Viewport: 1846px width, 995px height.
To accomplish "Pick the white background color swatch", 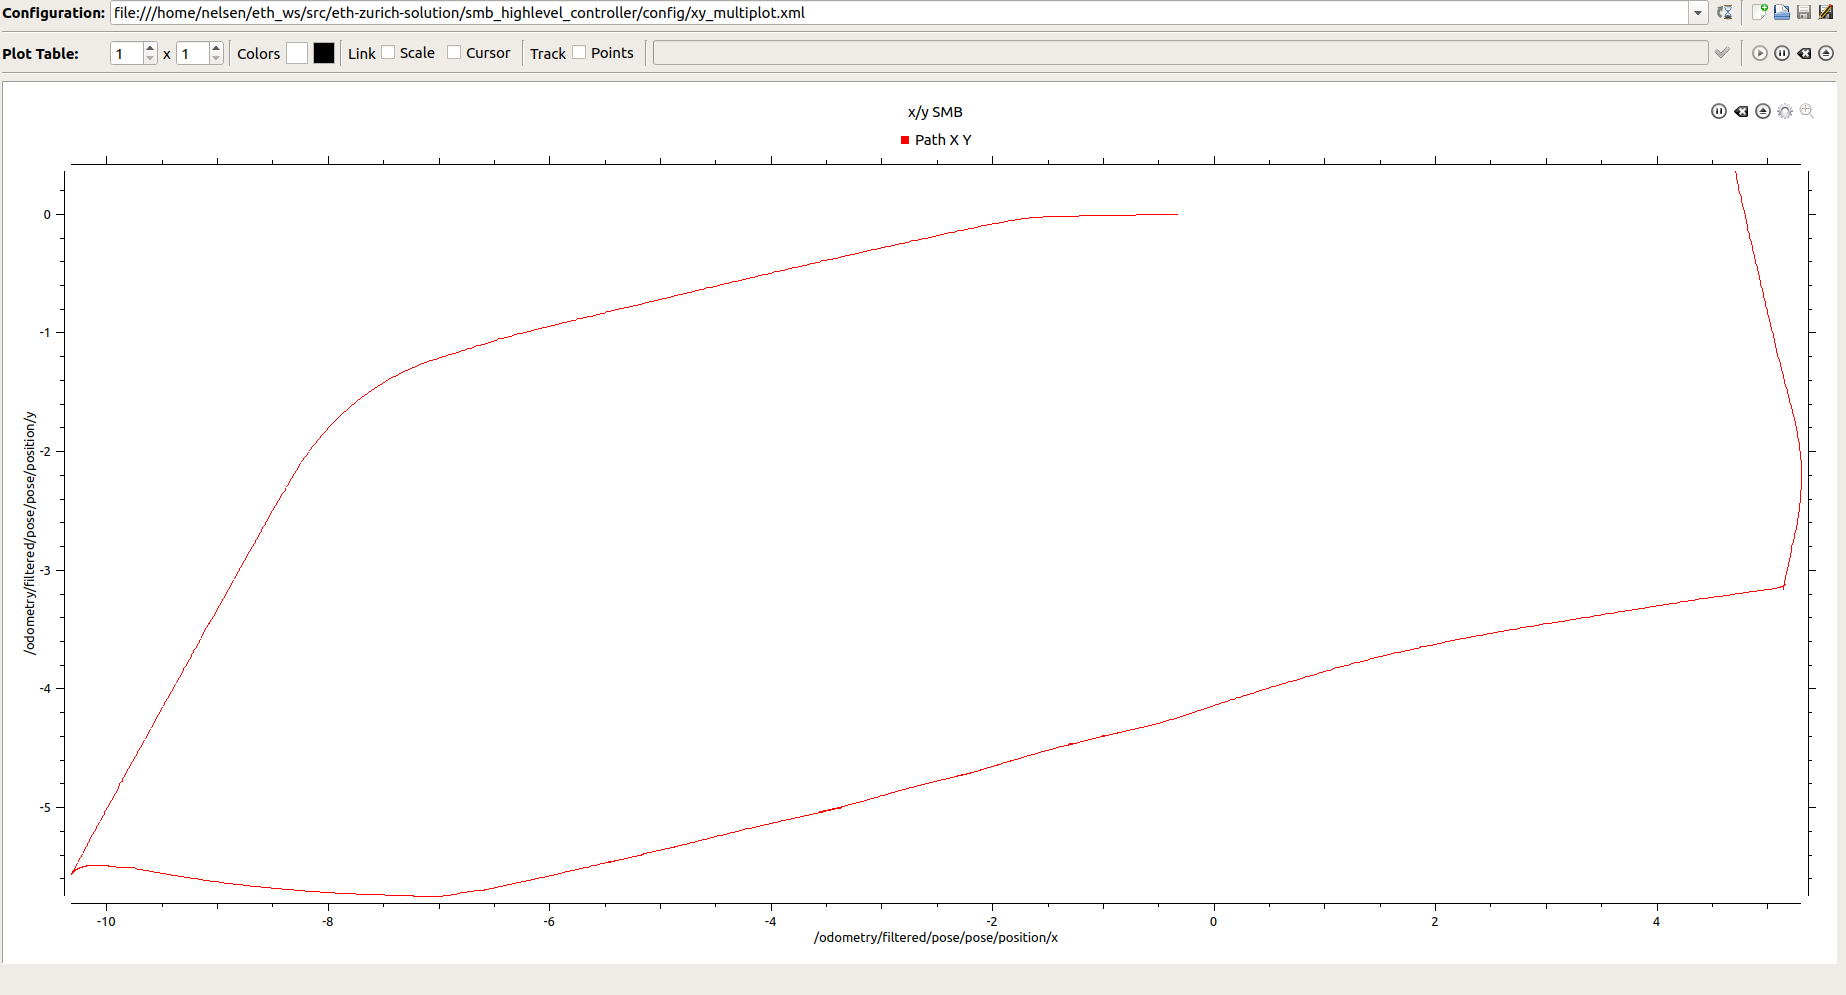I will 297,53.
